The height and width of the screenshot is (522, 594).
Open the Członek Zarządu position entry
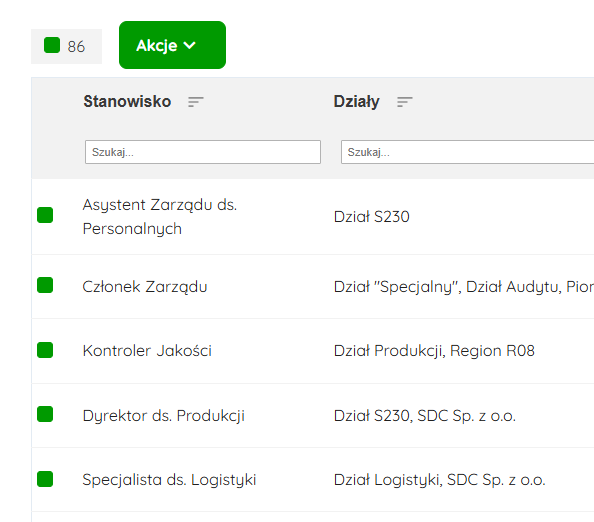pyautogui.click(x=145, y=287)
